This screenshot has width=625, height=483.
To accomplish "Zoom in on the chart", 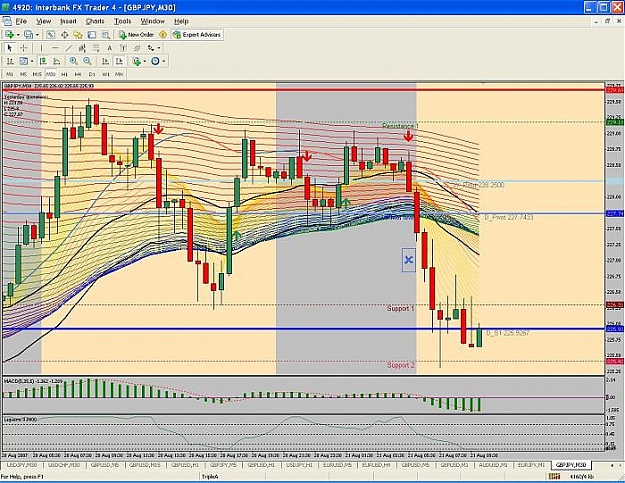I will coord(73,61).
